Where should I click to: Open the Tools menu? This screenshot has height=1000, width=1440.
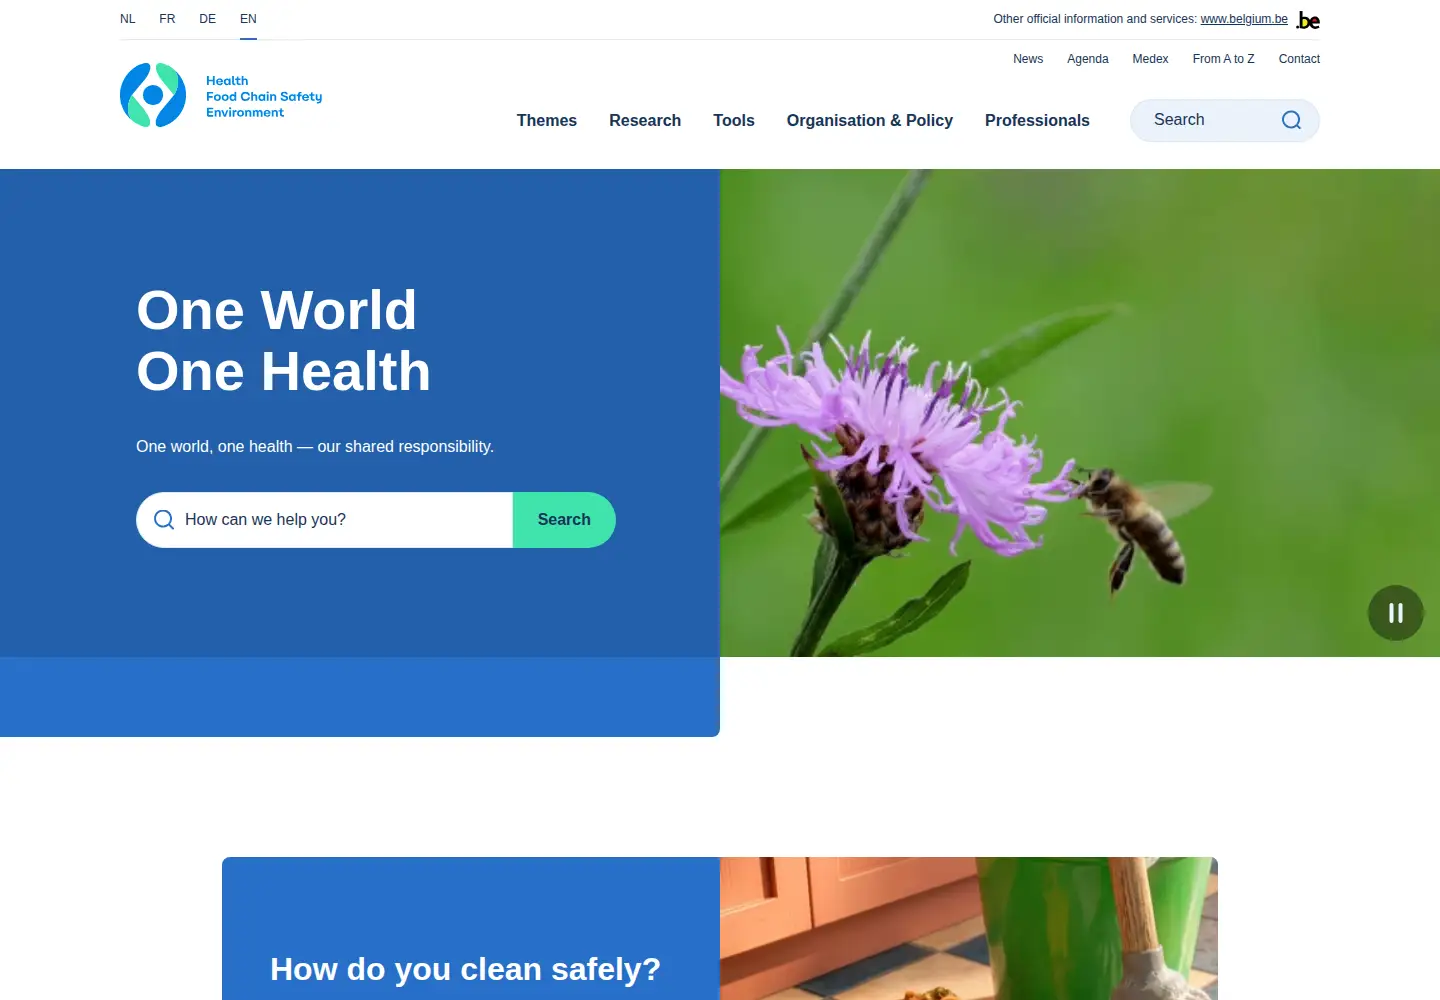coord(734,120)
